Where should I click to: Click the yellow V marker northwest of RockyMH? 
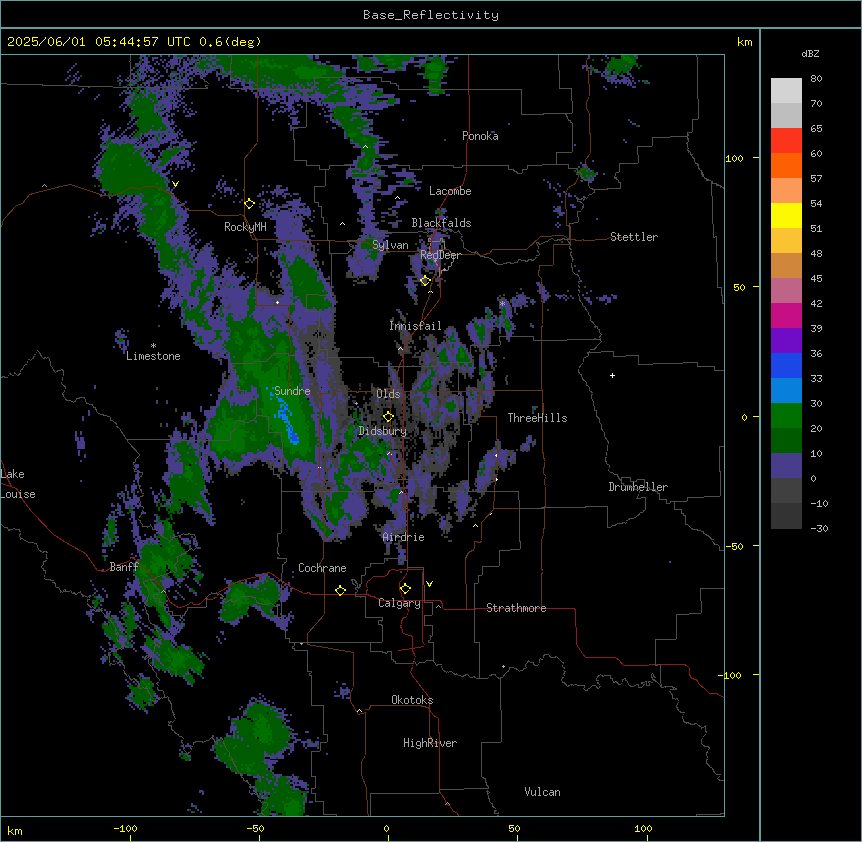click(x=175, y=185)
